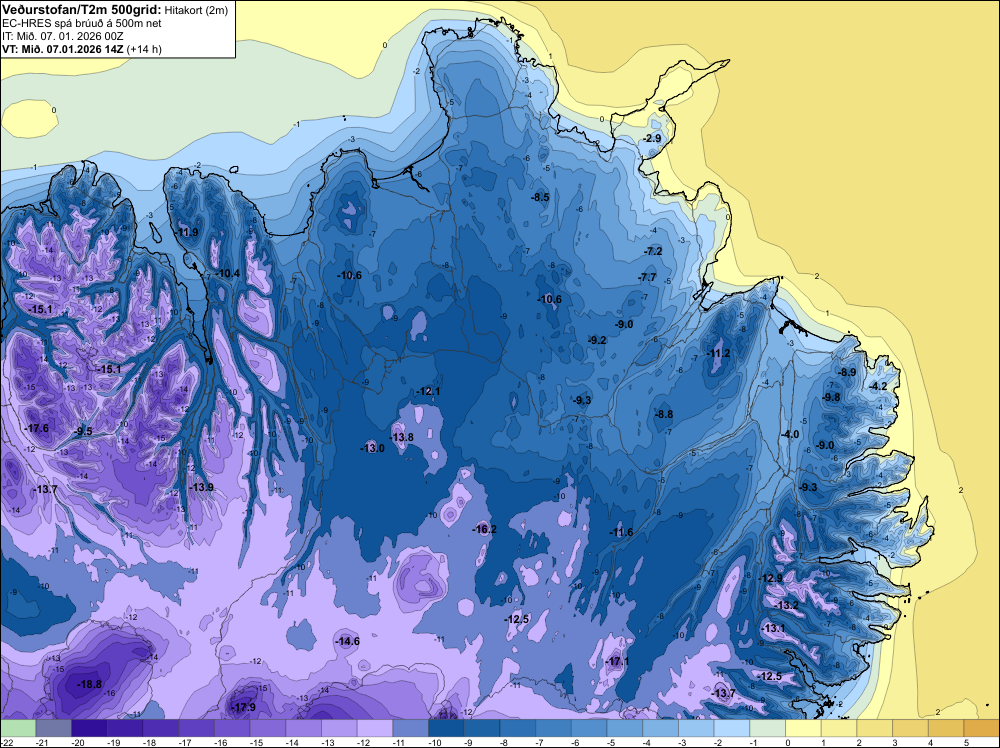Viewport: 1000px width, 748px height.
Task: Select the legend swatch labeled 4
Action: pos(946,728)
